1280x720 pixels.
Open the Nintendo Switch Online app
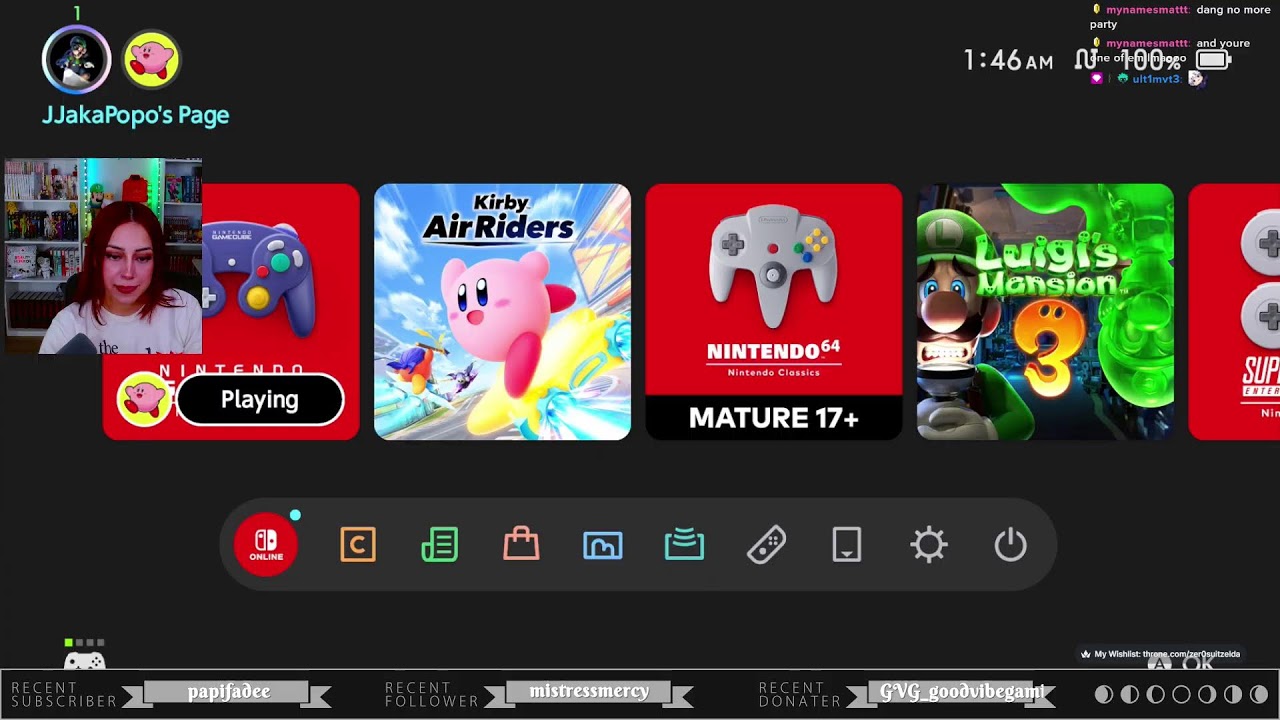[264, 544]
